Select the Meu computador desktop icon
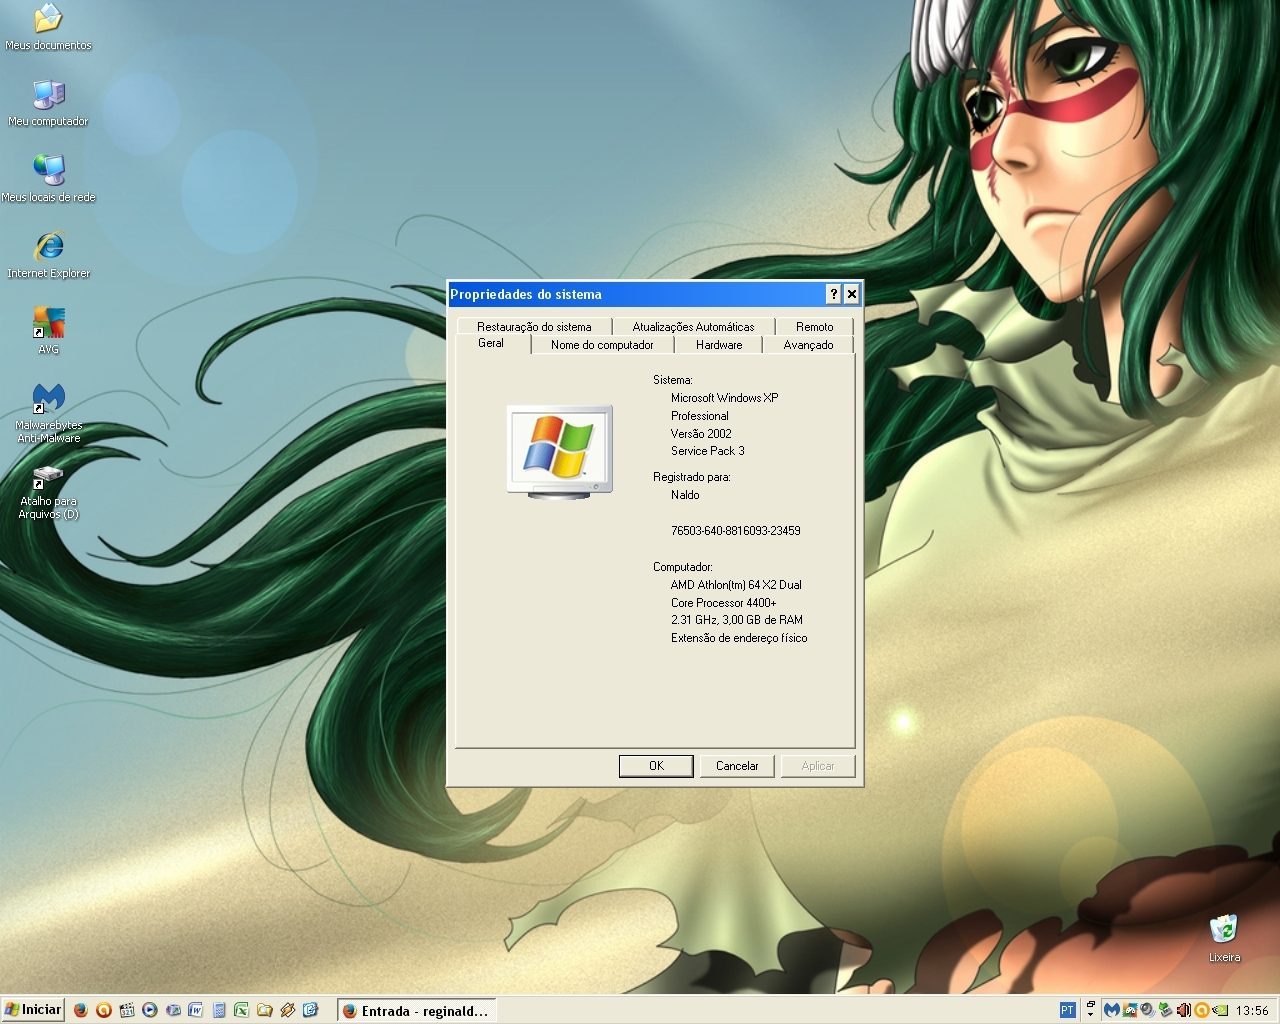Viewport: 1280px width, 1024px height. (48, 103)
